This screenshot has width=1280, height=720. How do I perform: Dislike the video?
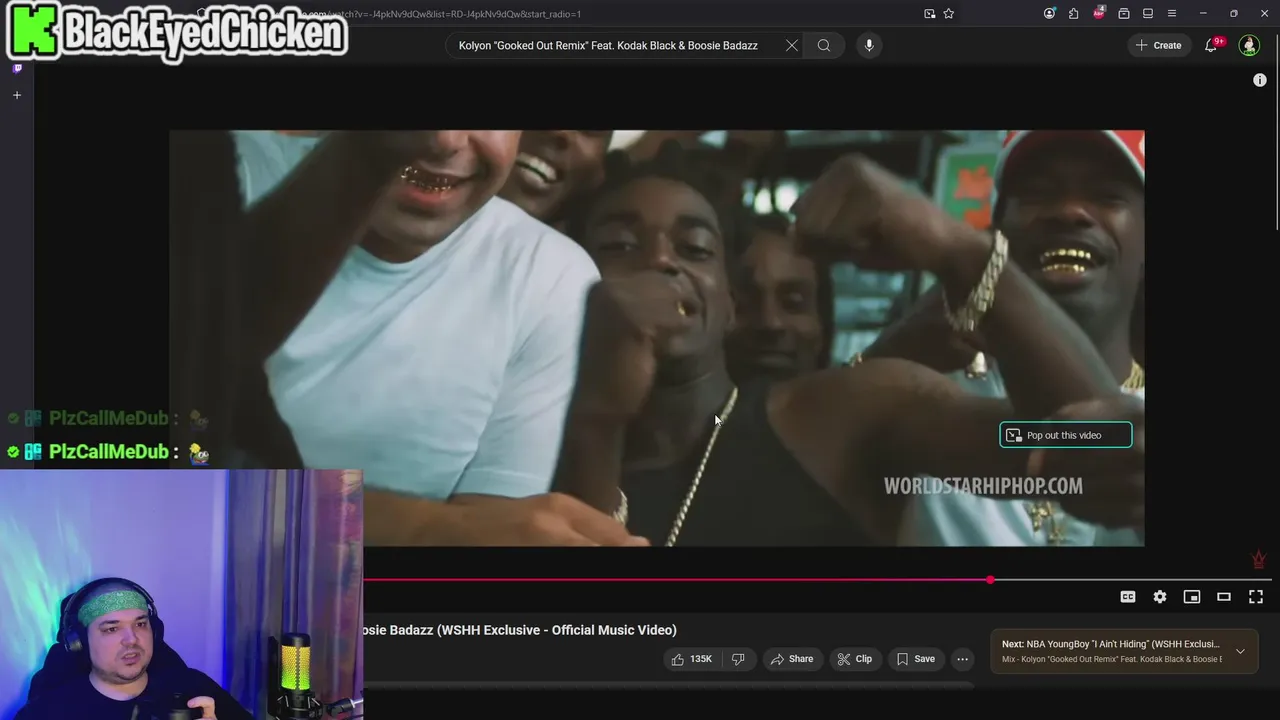click(738, 659)
